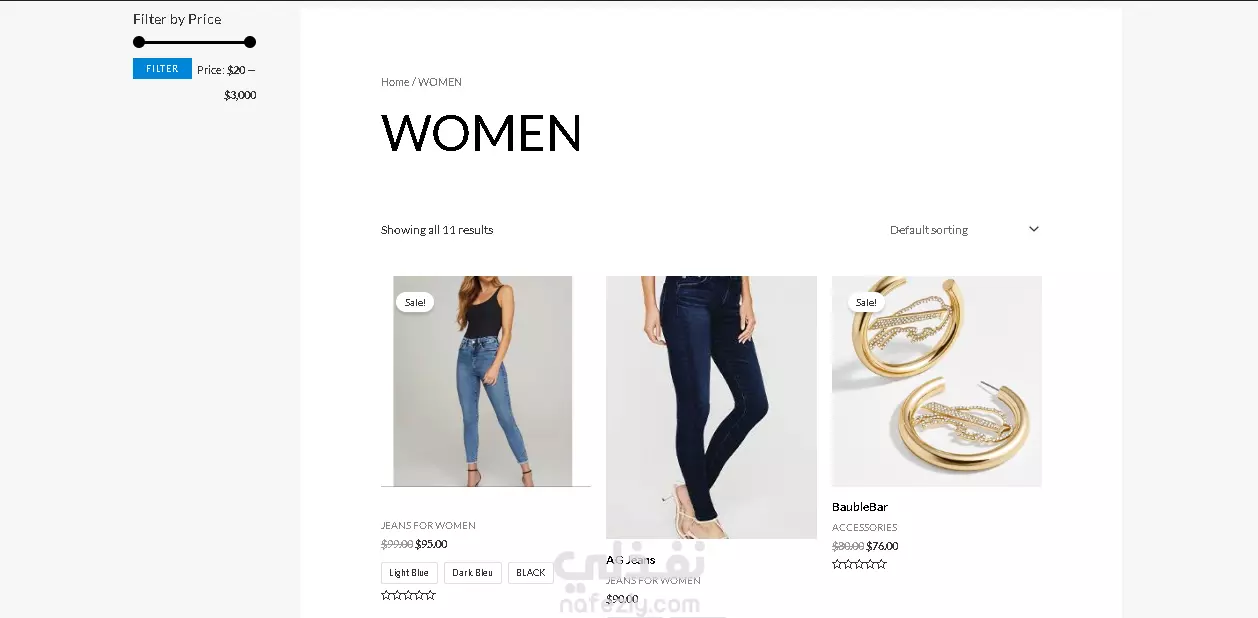Click the Sale! badge on blue jeans
1258x618 pixels.
(x=415, y=302)
